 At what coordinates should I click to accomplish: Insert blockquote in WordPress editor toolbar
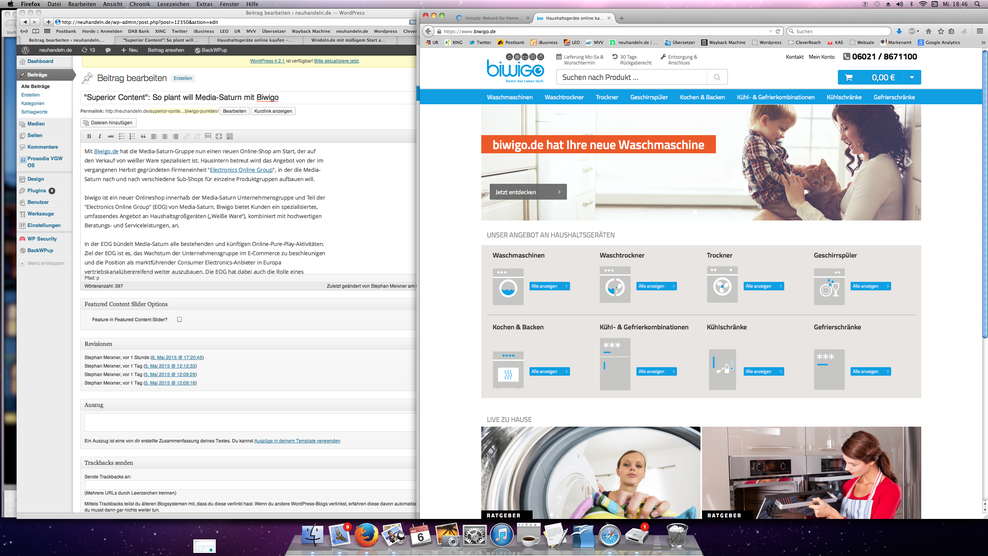143,136
